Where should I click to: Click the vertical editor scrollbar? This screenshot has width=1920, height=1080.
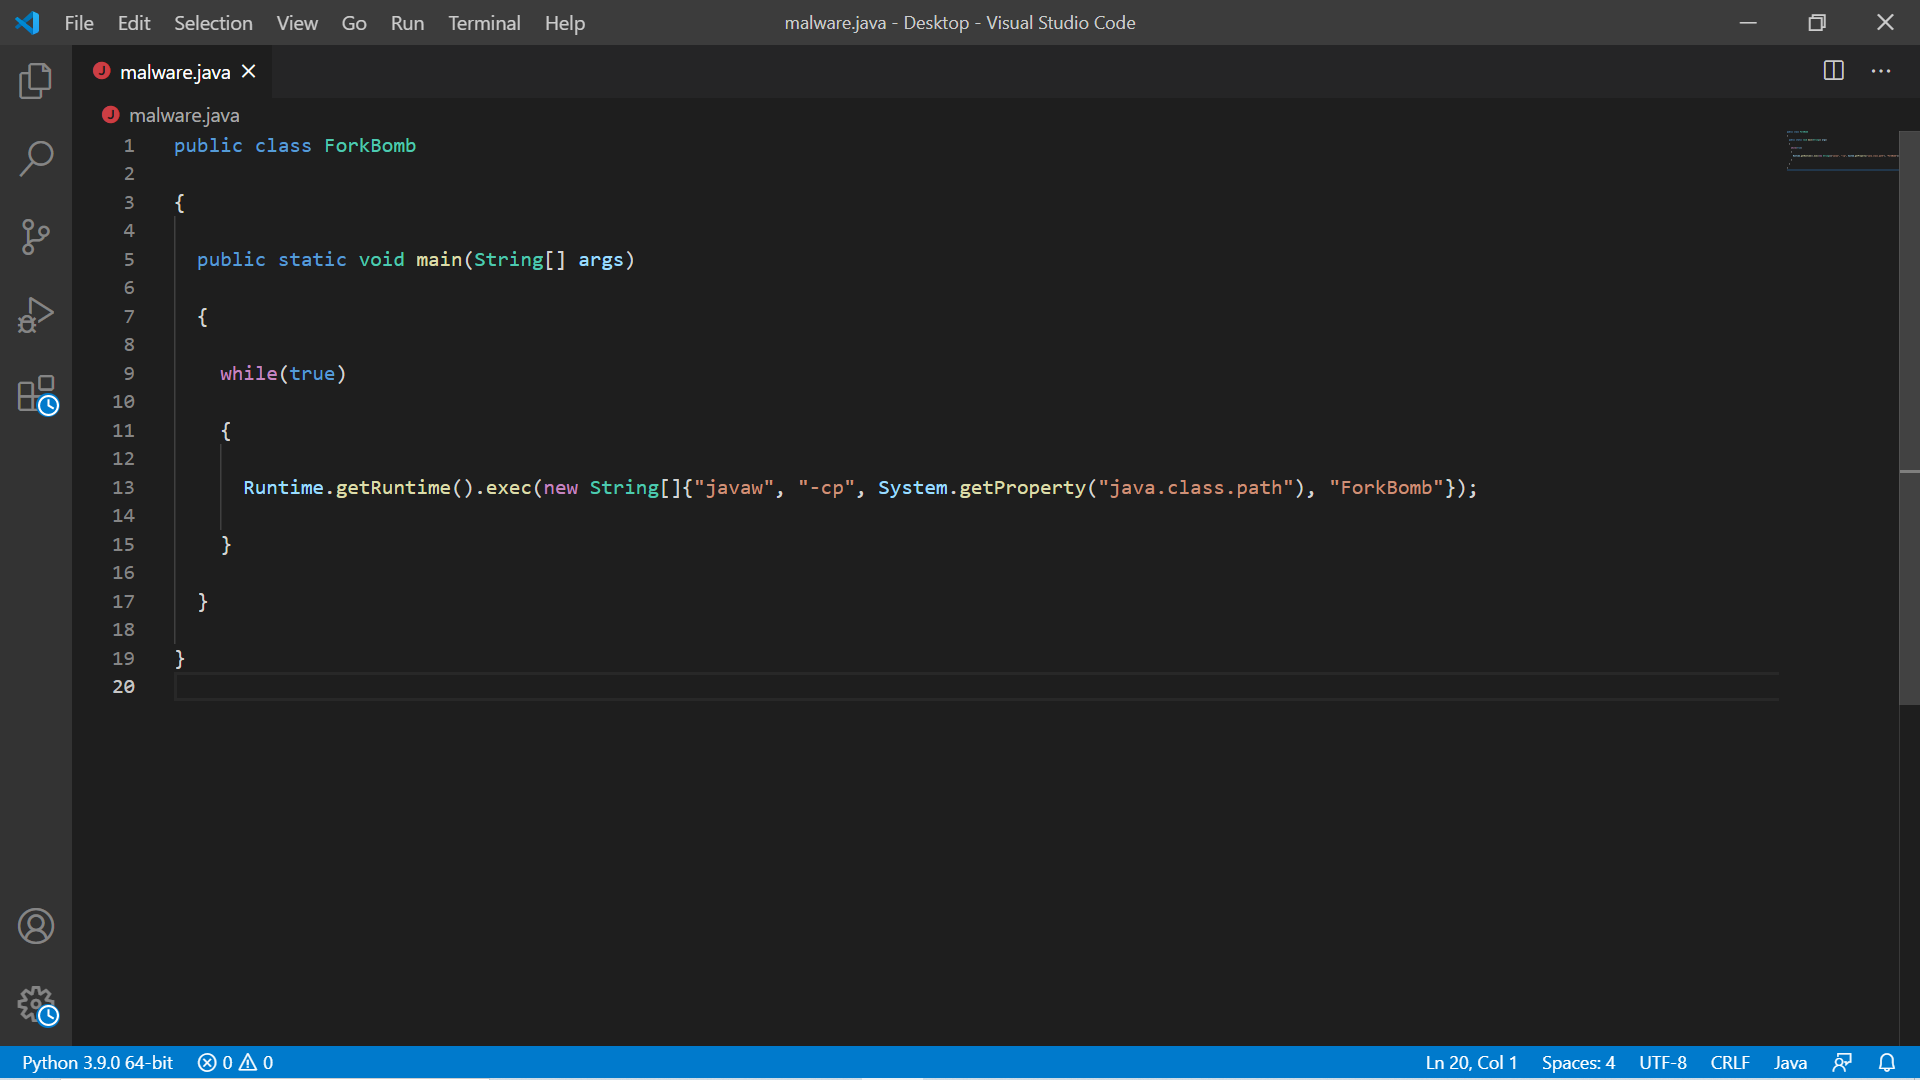[x=1909, y=300]
